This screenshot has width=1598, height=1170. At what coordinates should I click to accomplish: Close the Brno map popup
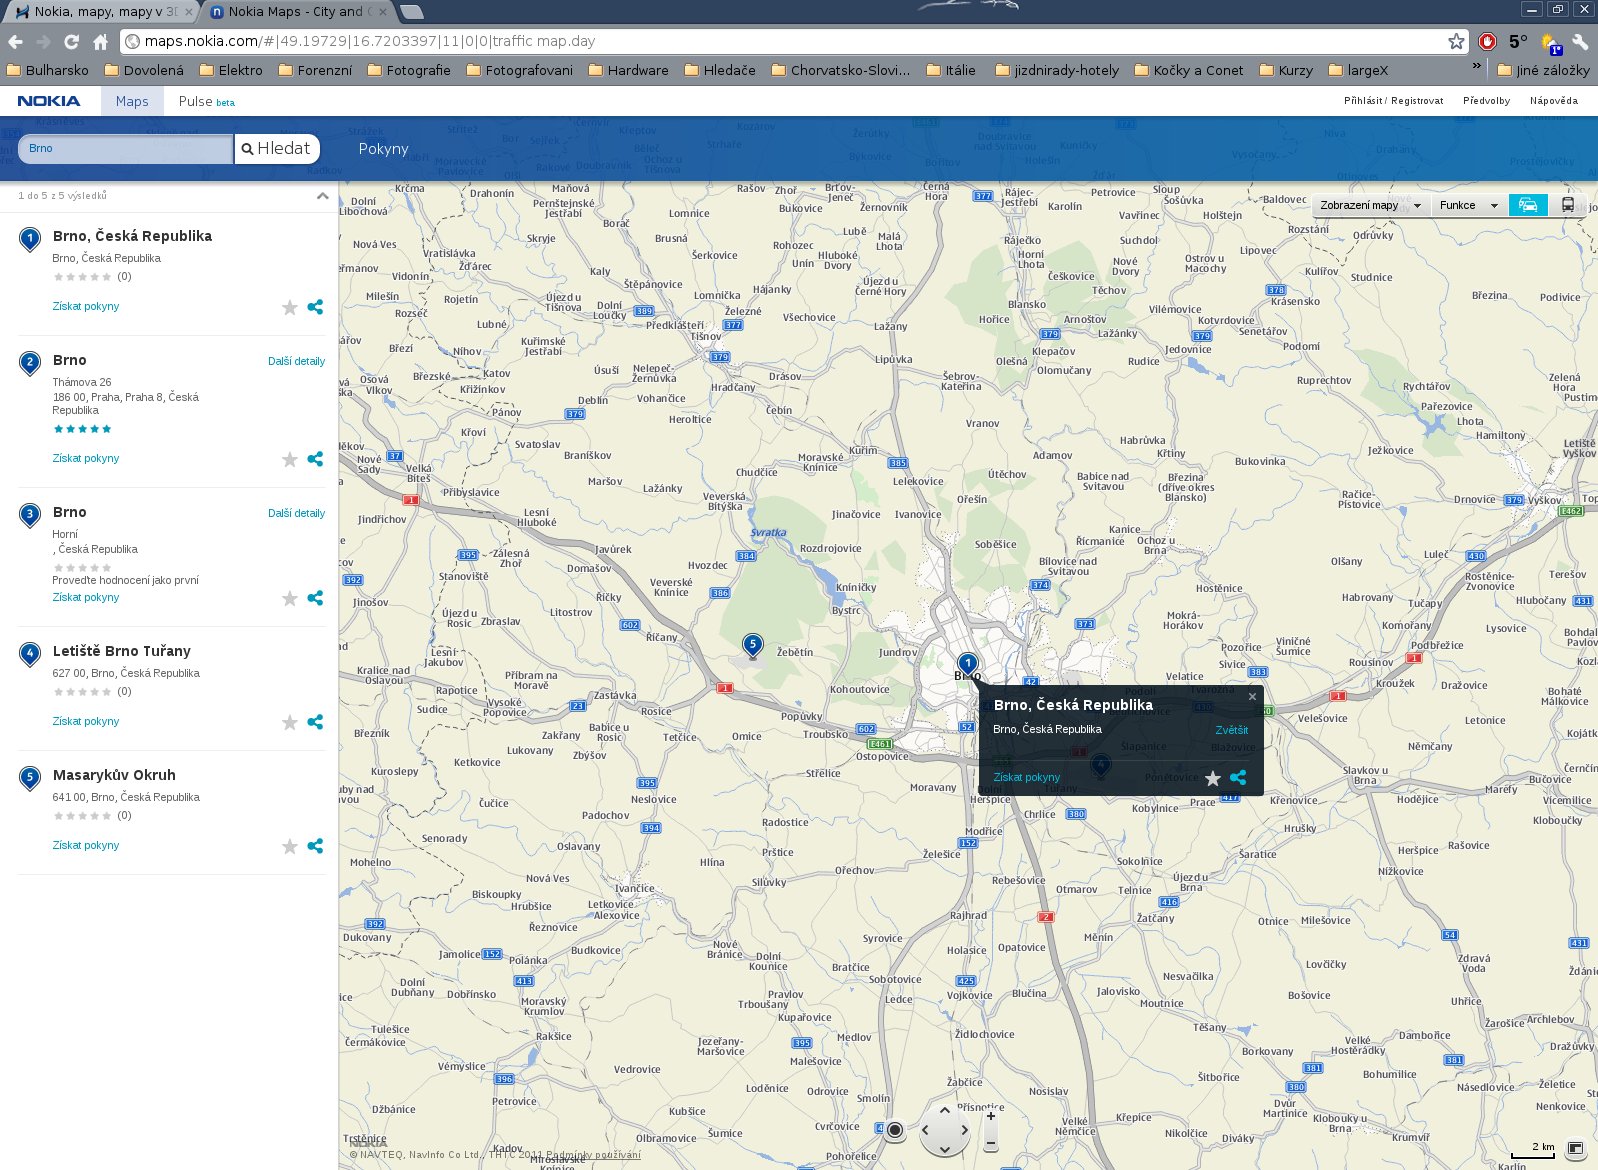point(1252,697)
